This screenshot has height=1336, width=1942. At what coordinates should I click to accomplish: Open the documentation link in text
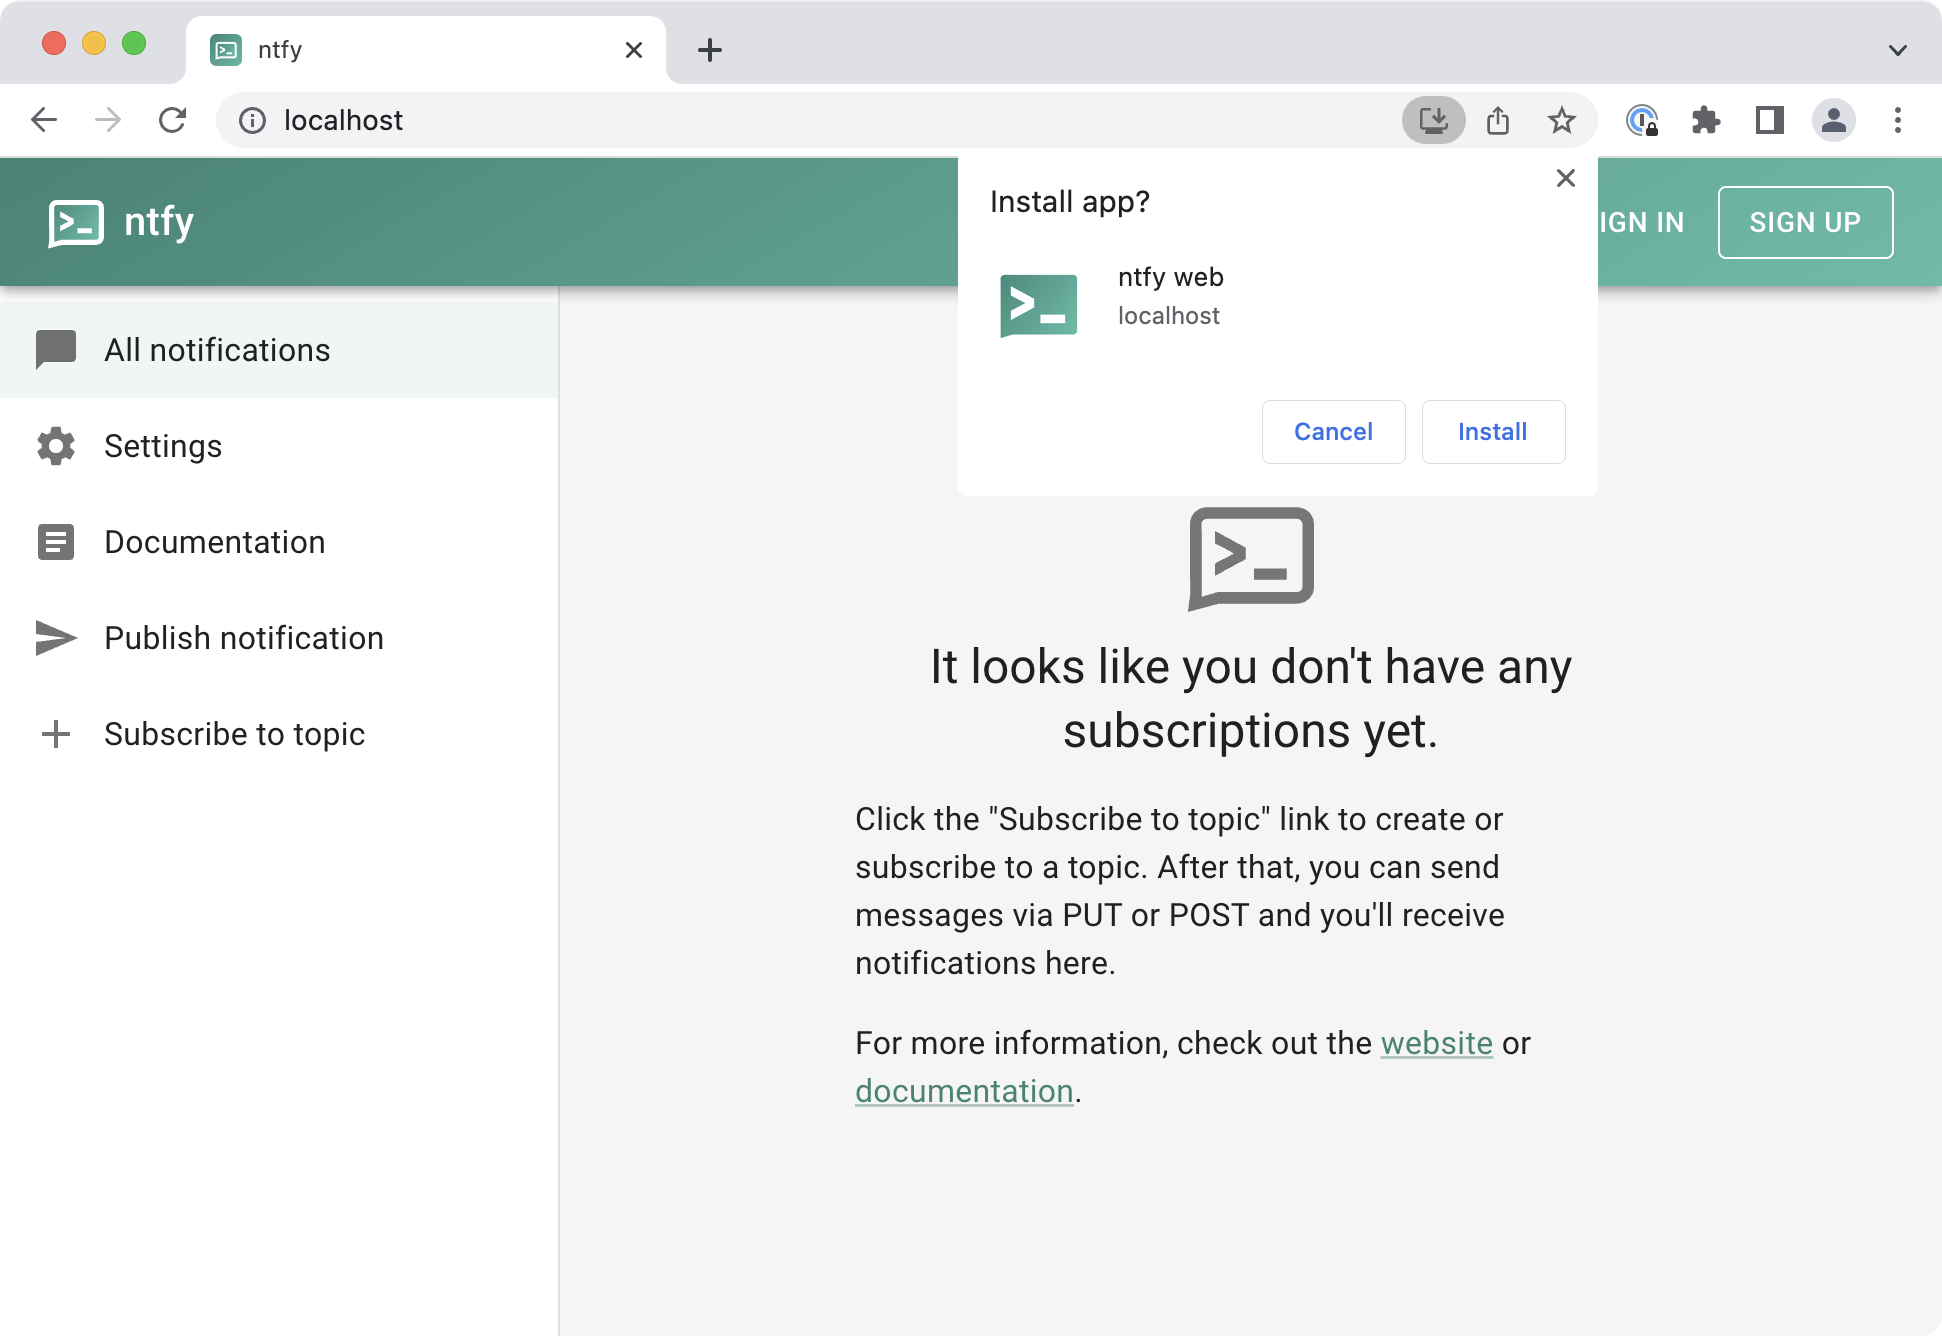964,1091
